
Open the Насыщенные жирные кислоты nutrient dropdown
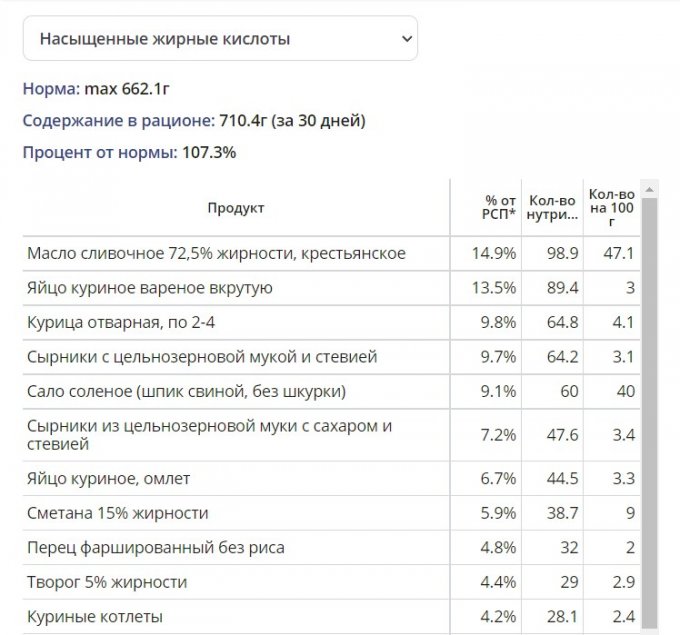click(x=219, y=39)
